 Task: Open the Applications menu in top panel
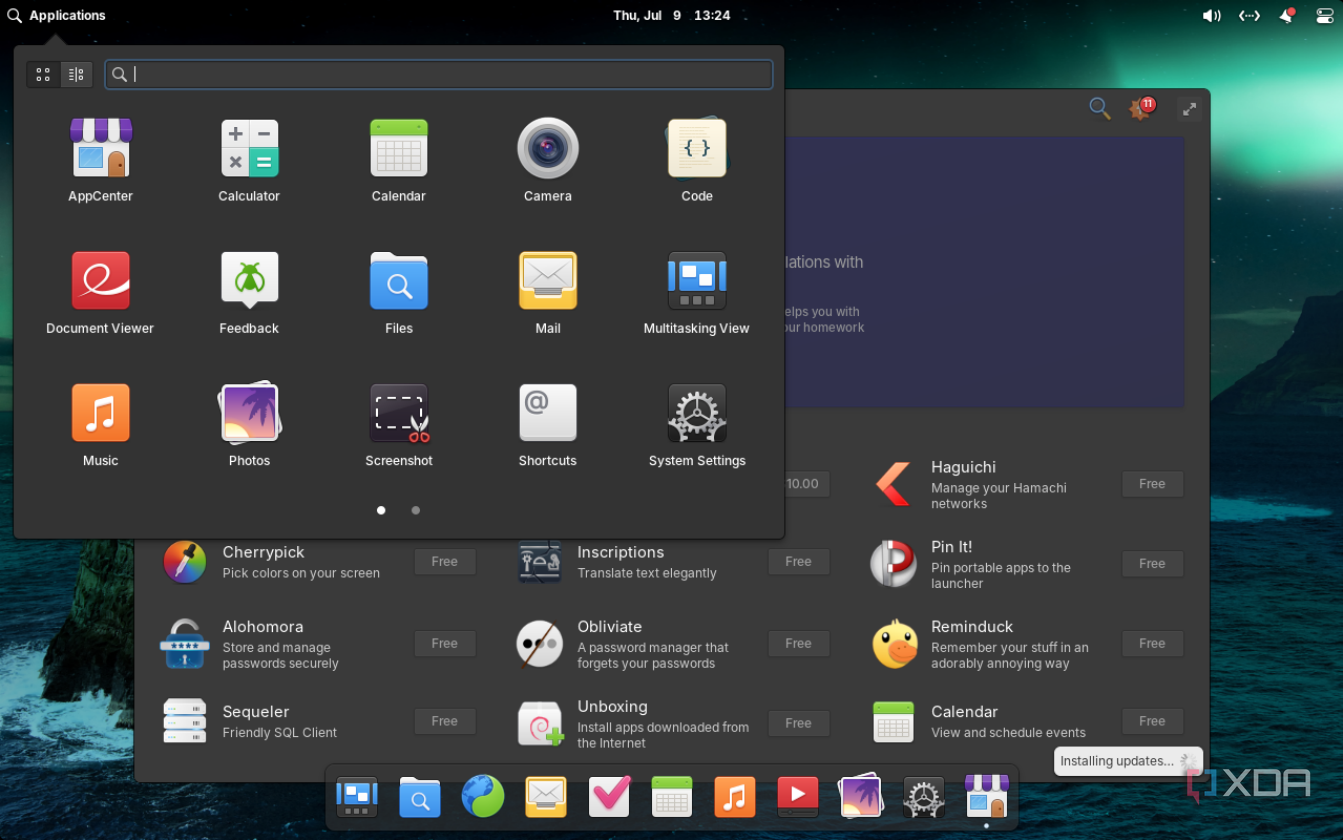click(x=56, y=15)
